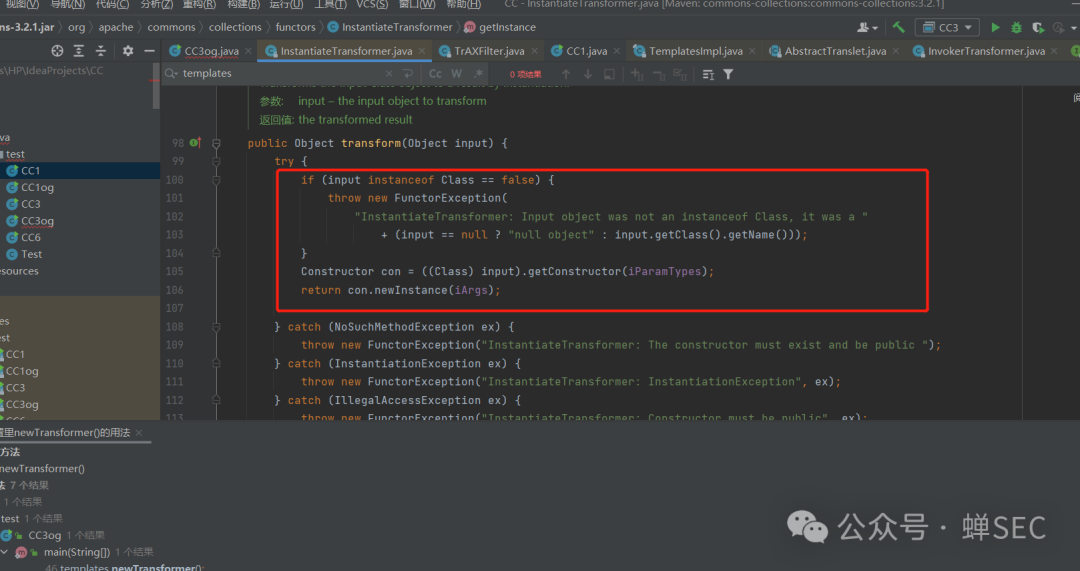
Task: Go to previous search occurrence arrow
Action: 566,74
